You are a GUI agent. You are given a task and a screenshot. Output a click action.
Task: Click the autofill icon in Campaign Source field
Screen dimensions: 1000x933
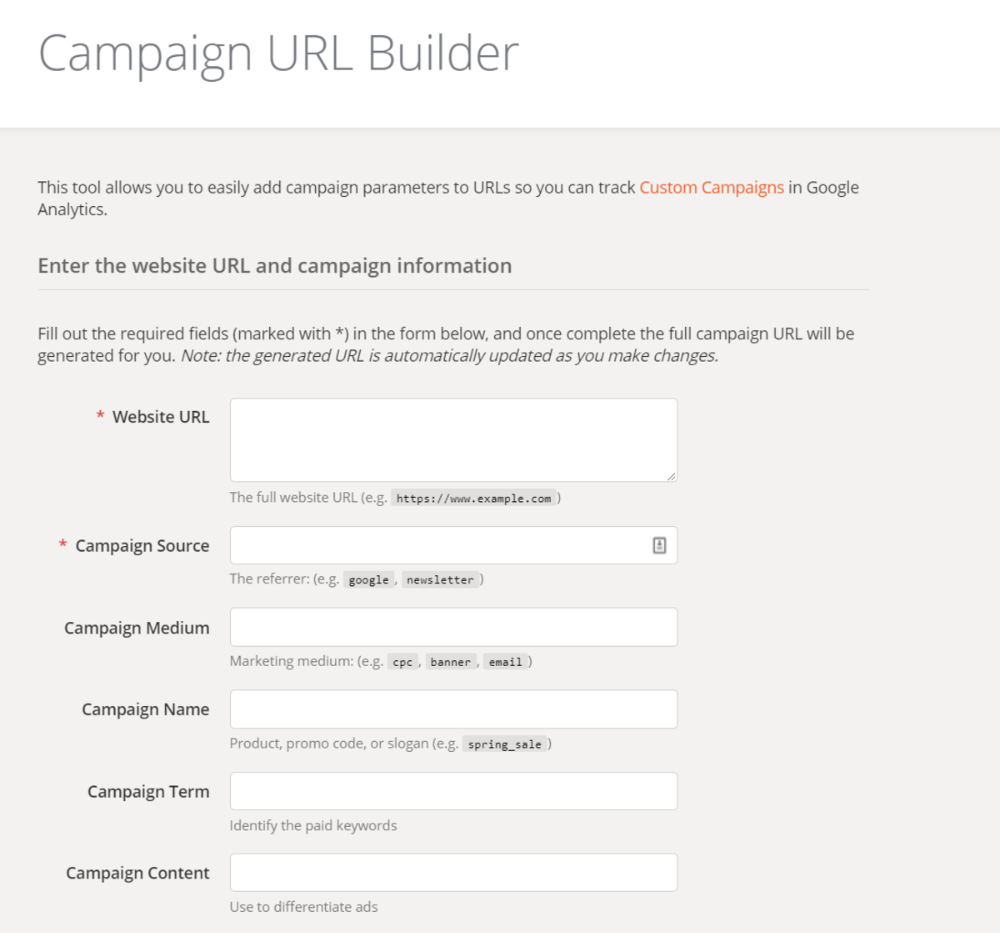coord(659,545)
